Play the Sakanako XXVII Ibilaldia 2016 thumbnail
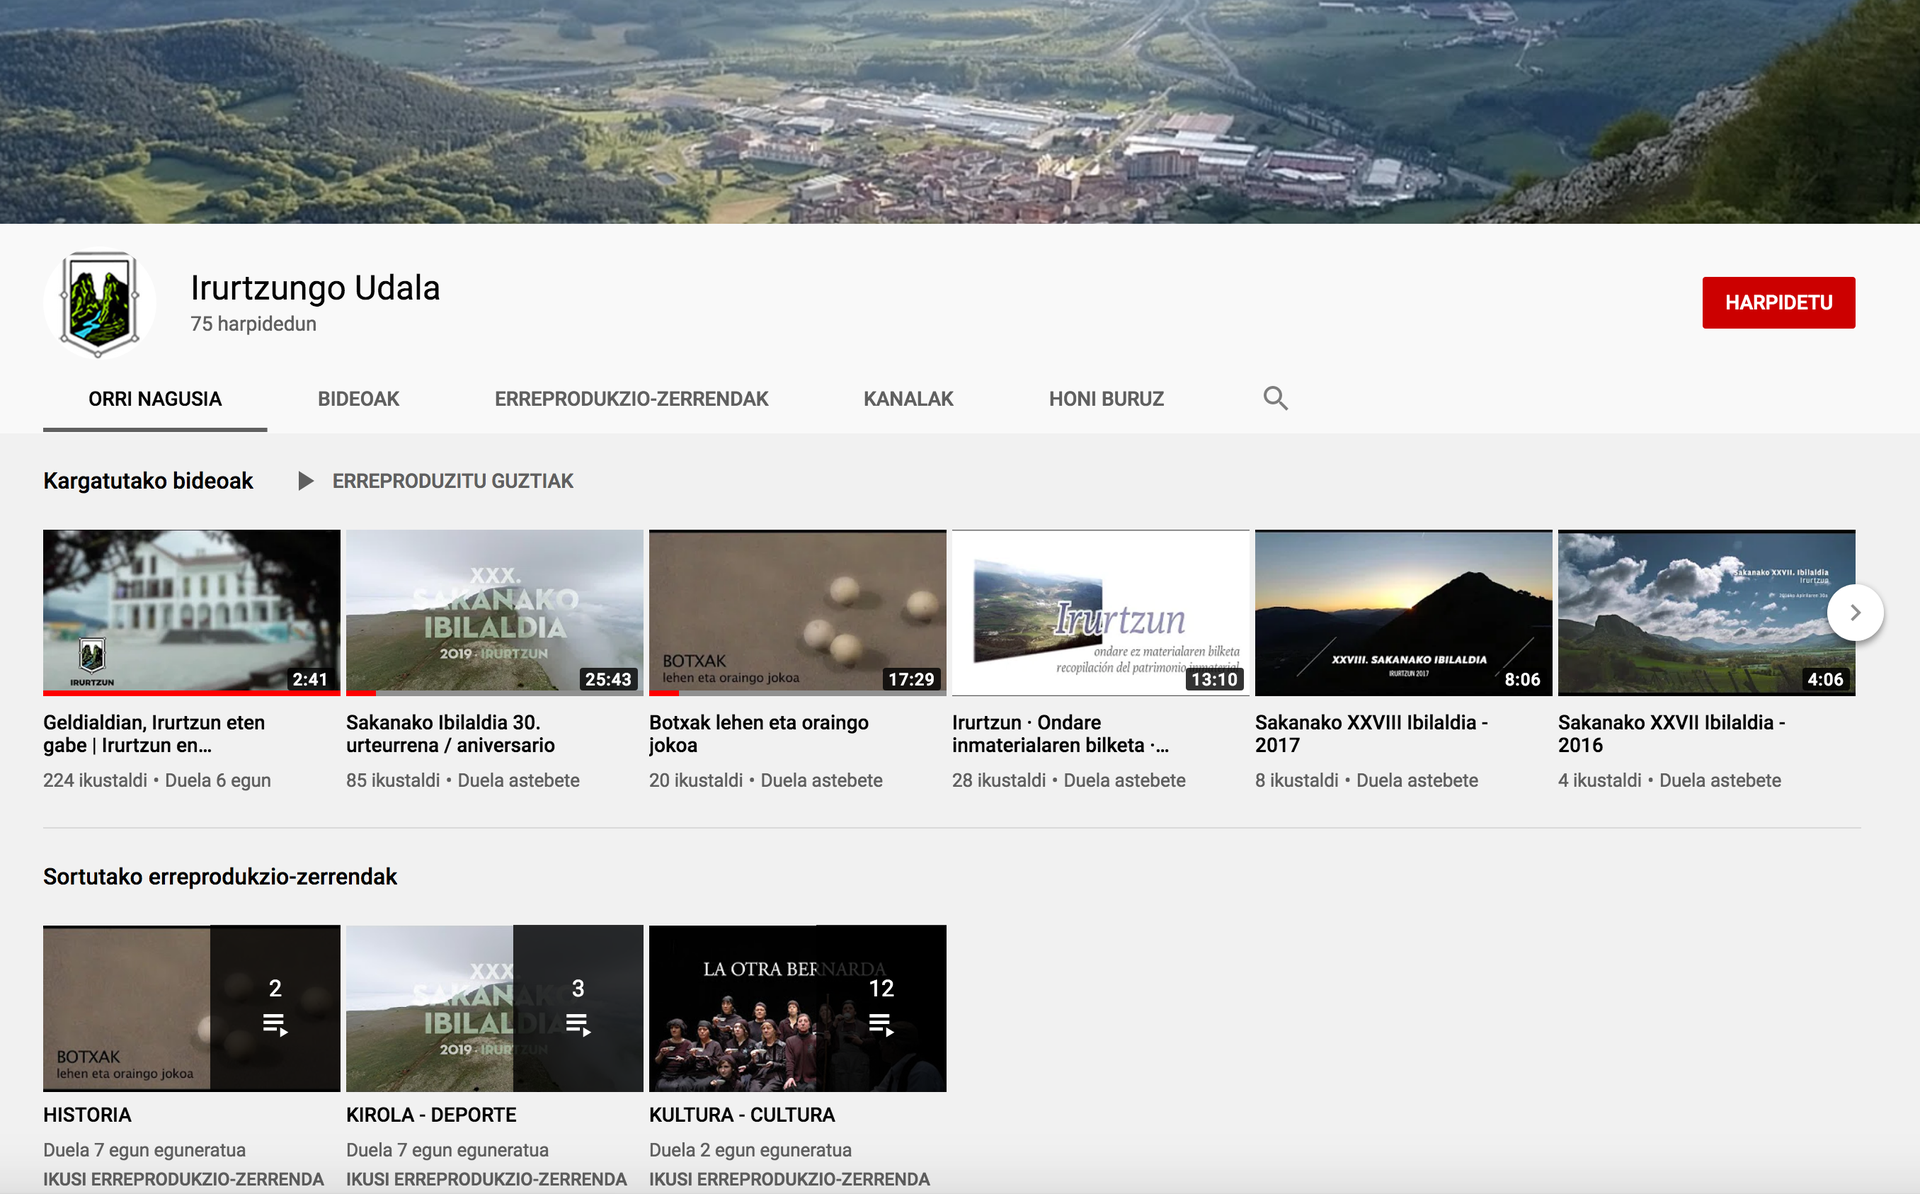Image resolution: width=1920 pixels, height=1194 pixels. tap(1706, 612)
